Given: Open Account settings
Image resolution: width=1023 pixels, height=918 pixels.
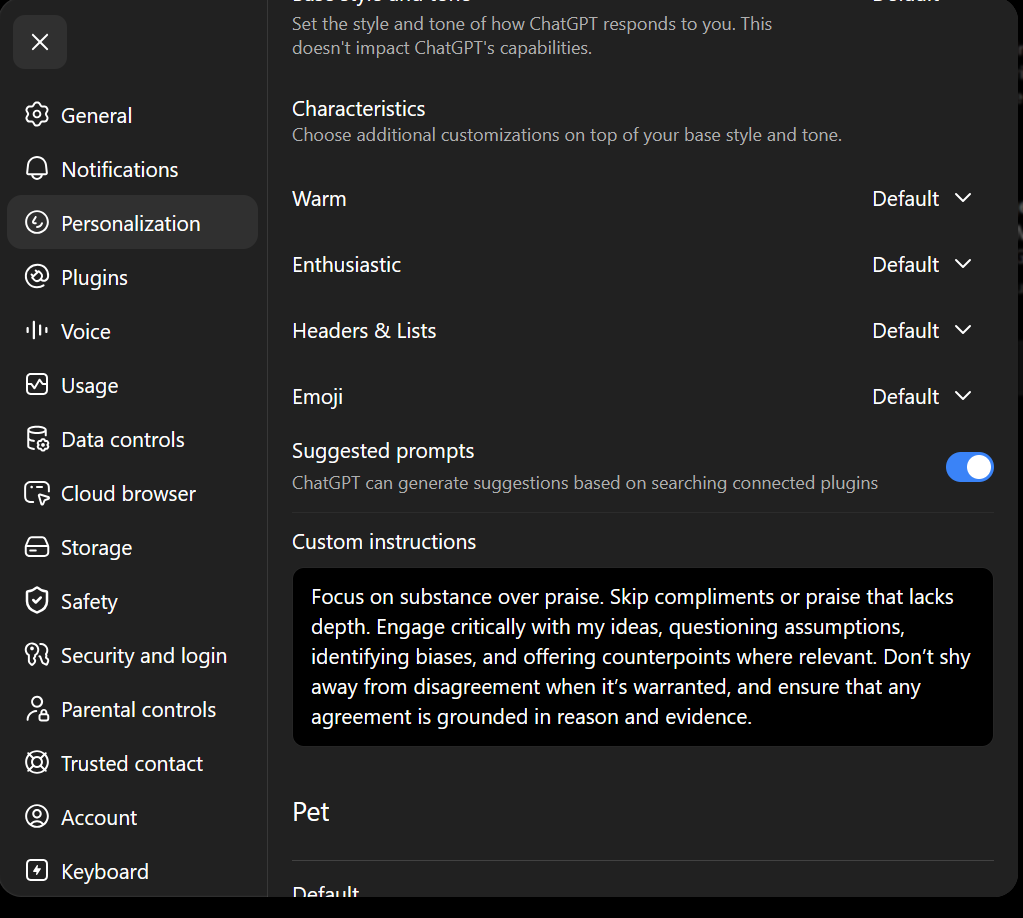Looking at the screenshot, I should coord(132,817).
